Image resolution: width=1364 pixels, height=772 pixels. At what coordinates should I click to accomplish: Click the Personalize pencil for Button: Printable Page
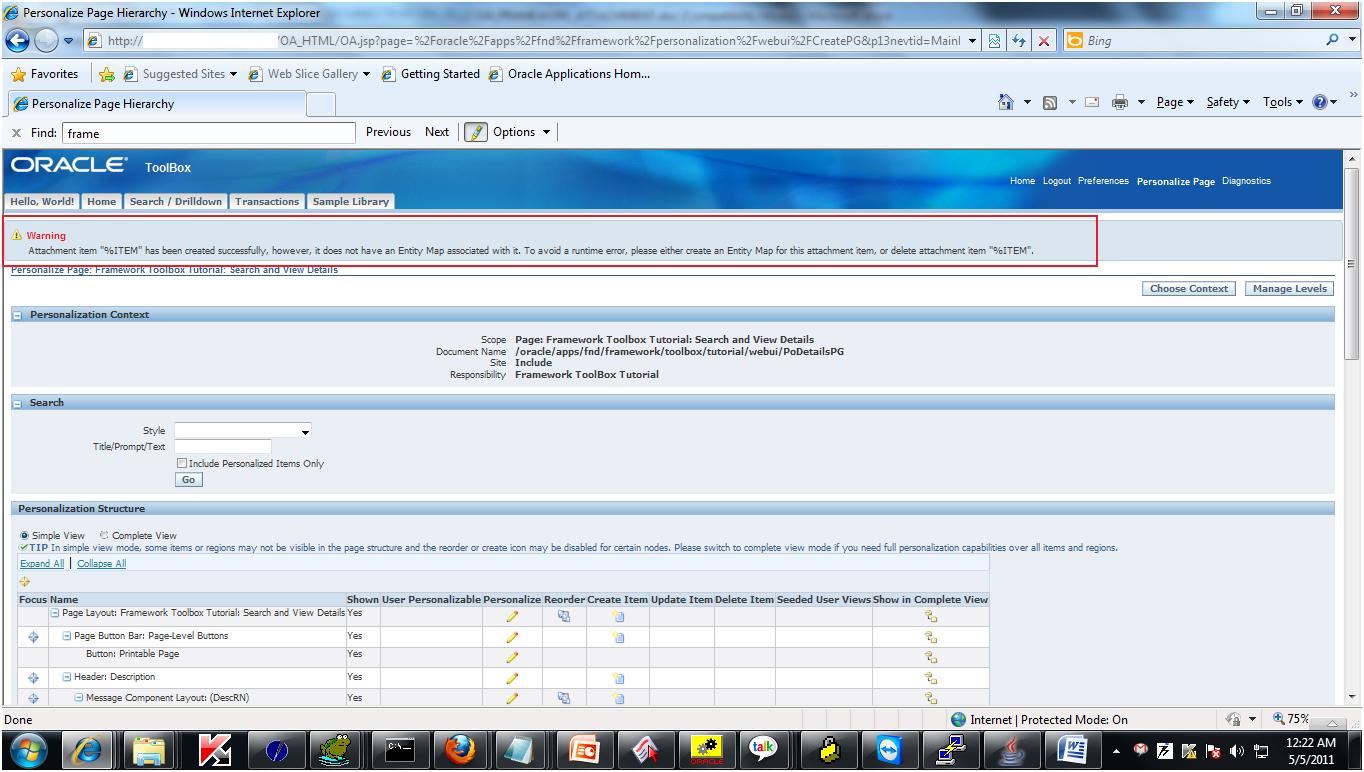[512, 657]
